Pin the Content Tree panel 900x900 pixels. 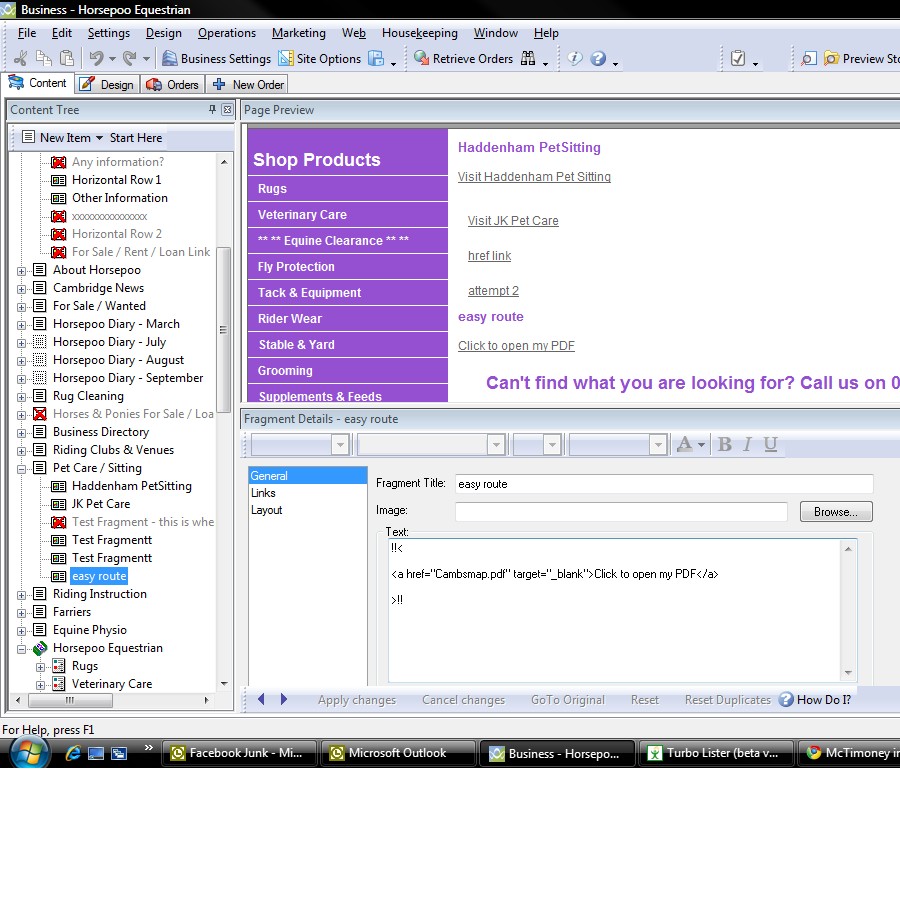212,110
